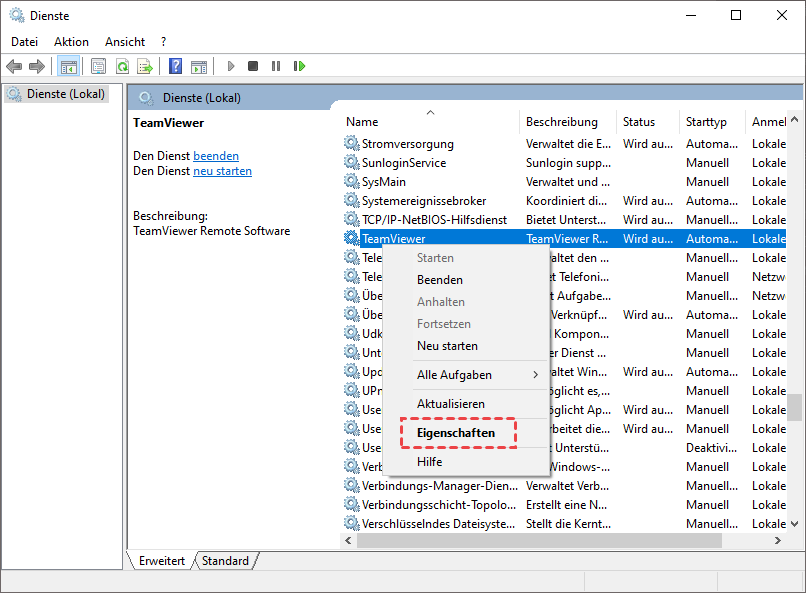Select Beenden from the context menu
This screenshot has height=593, width=806.
click(x=440, y=280)
